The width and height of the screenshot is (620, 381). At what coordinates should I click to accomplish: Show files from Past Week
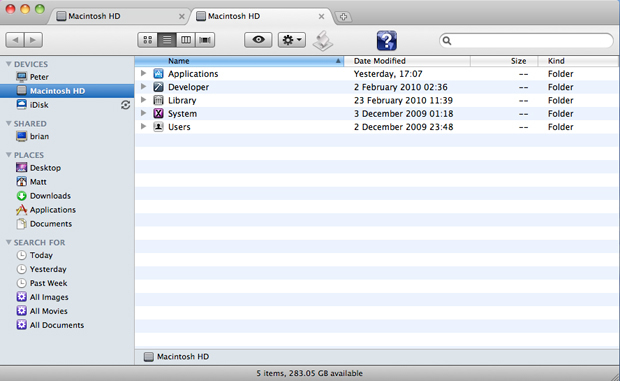pos(67,283)
